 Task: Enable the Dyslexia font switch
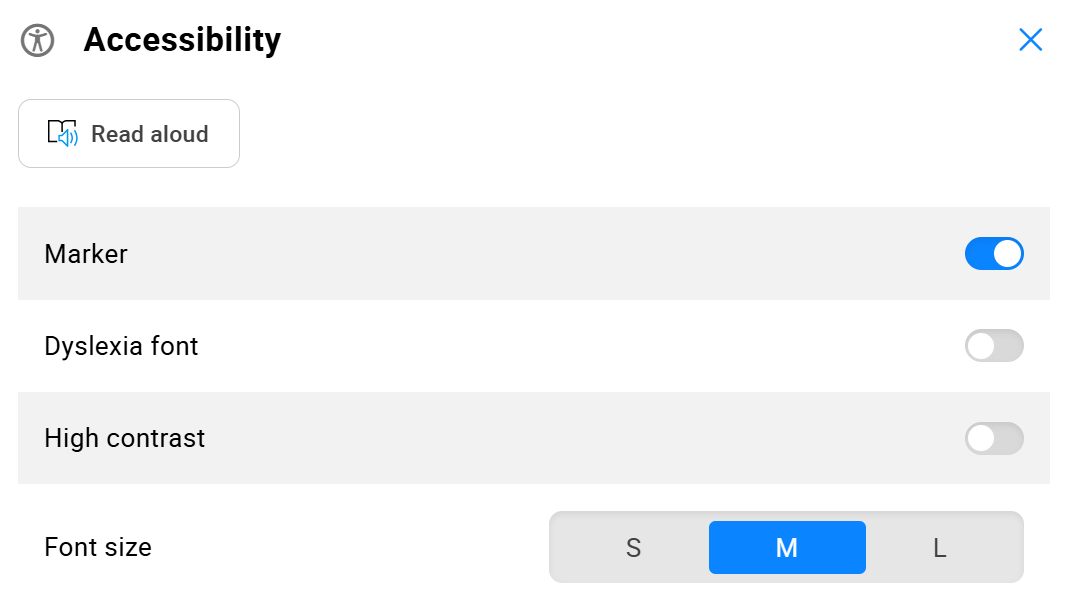click(994, 346)
